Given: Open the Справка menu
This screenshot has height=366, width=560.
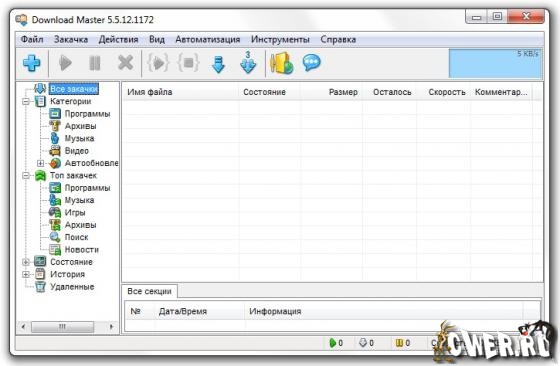Looking at the screenshot, I should point(338,39).
